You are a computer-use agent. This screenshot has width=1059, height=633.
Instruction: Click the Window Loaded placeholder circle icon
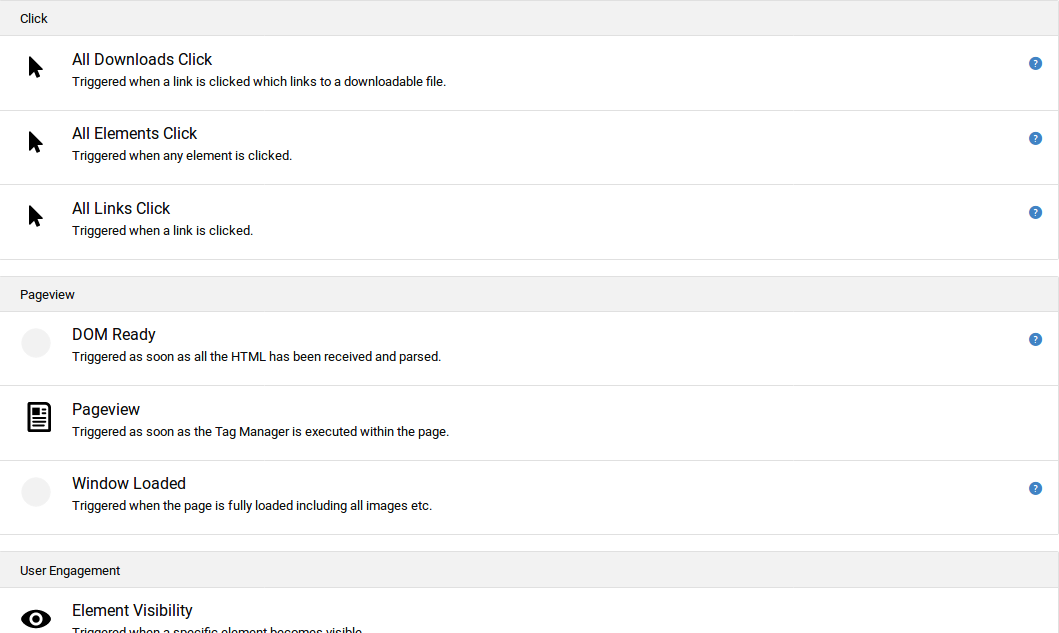tap(36, 492)
